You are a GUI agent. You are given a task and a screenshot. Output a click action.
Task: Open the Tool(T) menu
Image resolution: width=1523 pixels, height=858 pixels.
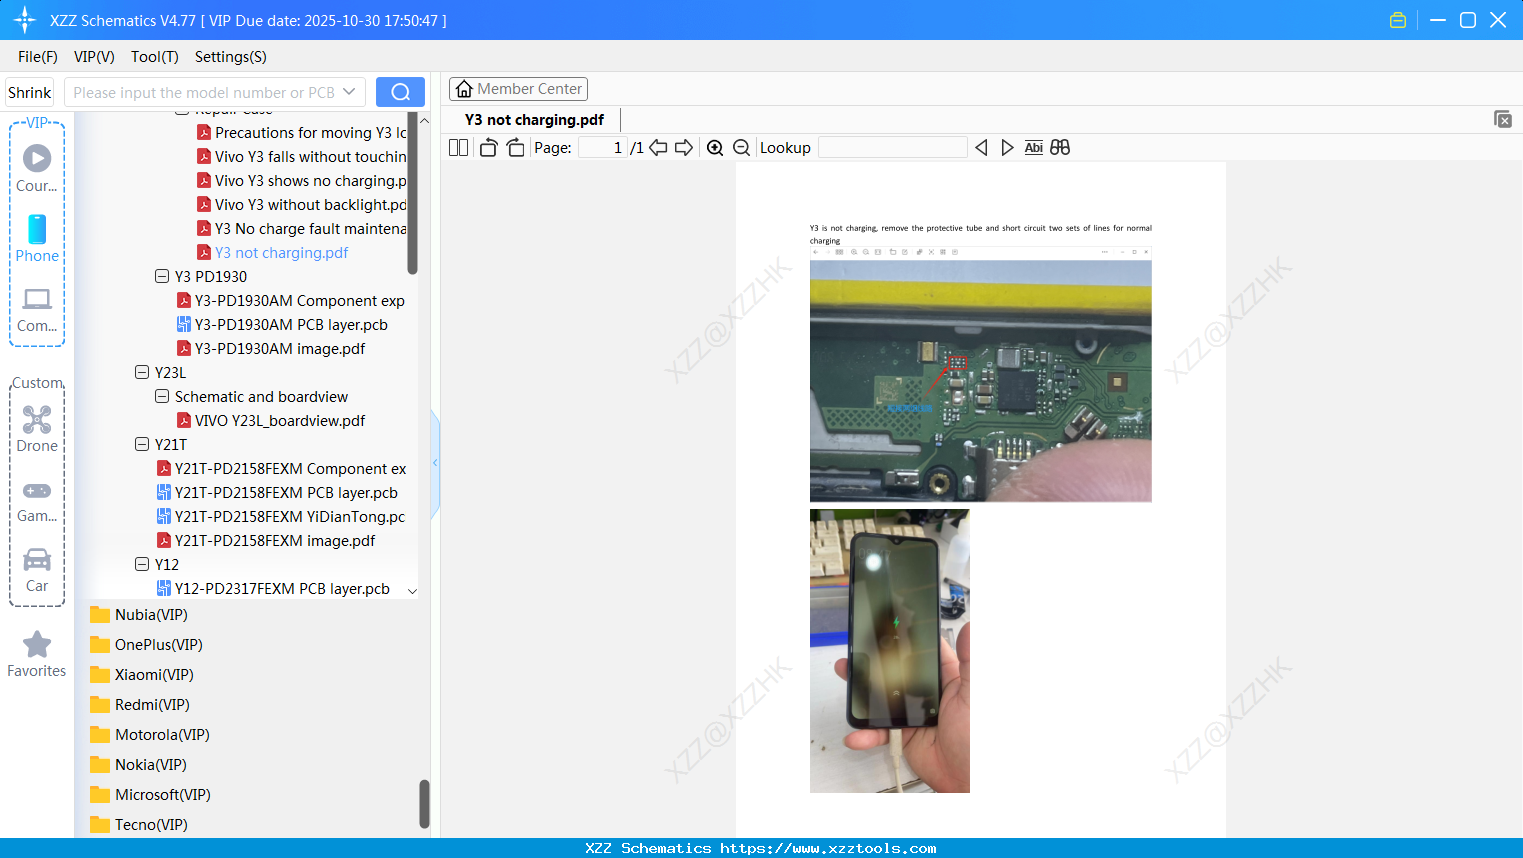pos(155,57)
